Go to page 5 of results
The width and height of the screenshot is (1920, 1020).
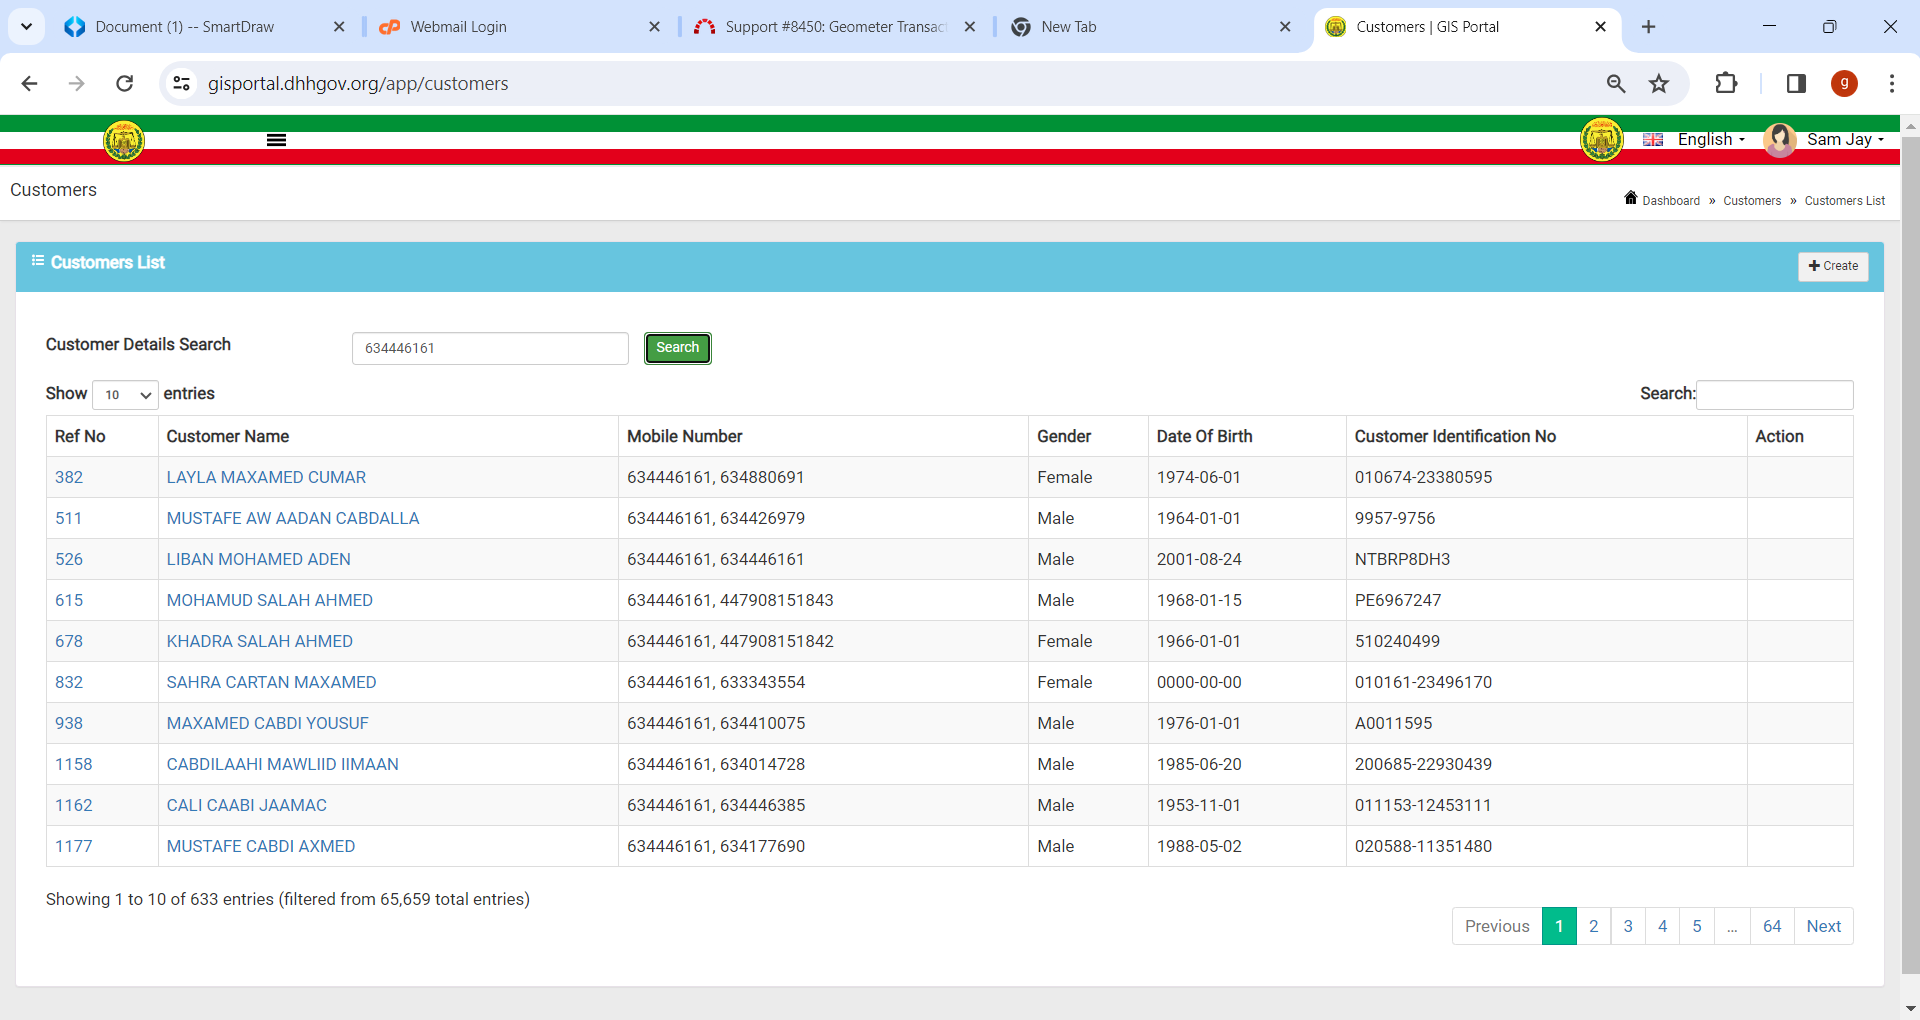[1697, 926]
